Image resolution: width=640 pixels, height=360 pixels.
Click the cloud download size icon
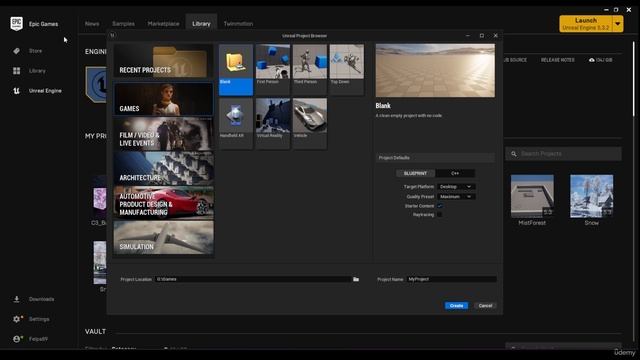592,60
